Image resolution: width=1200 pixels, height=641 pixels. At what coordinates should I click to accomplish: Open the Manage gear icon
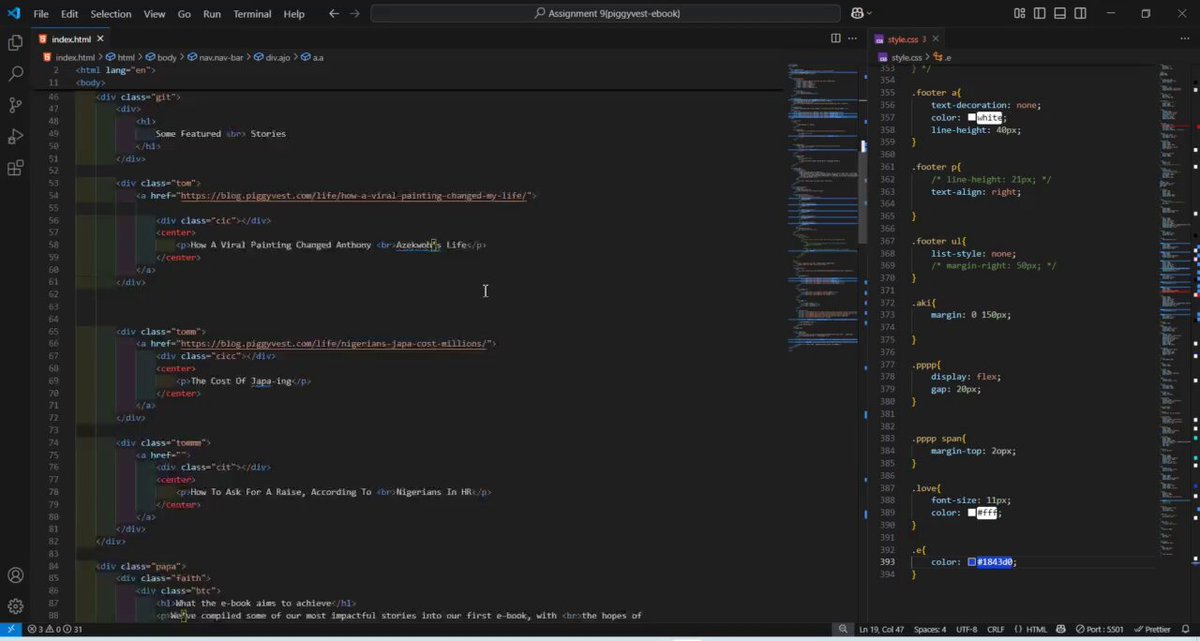(x=15, y=606)
